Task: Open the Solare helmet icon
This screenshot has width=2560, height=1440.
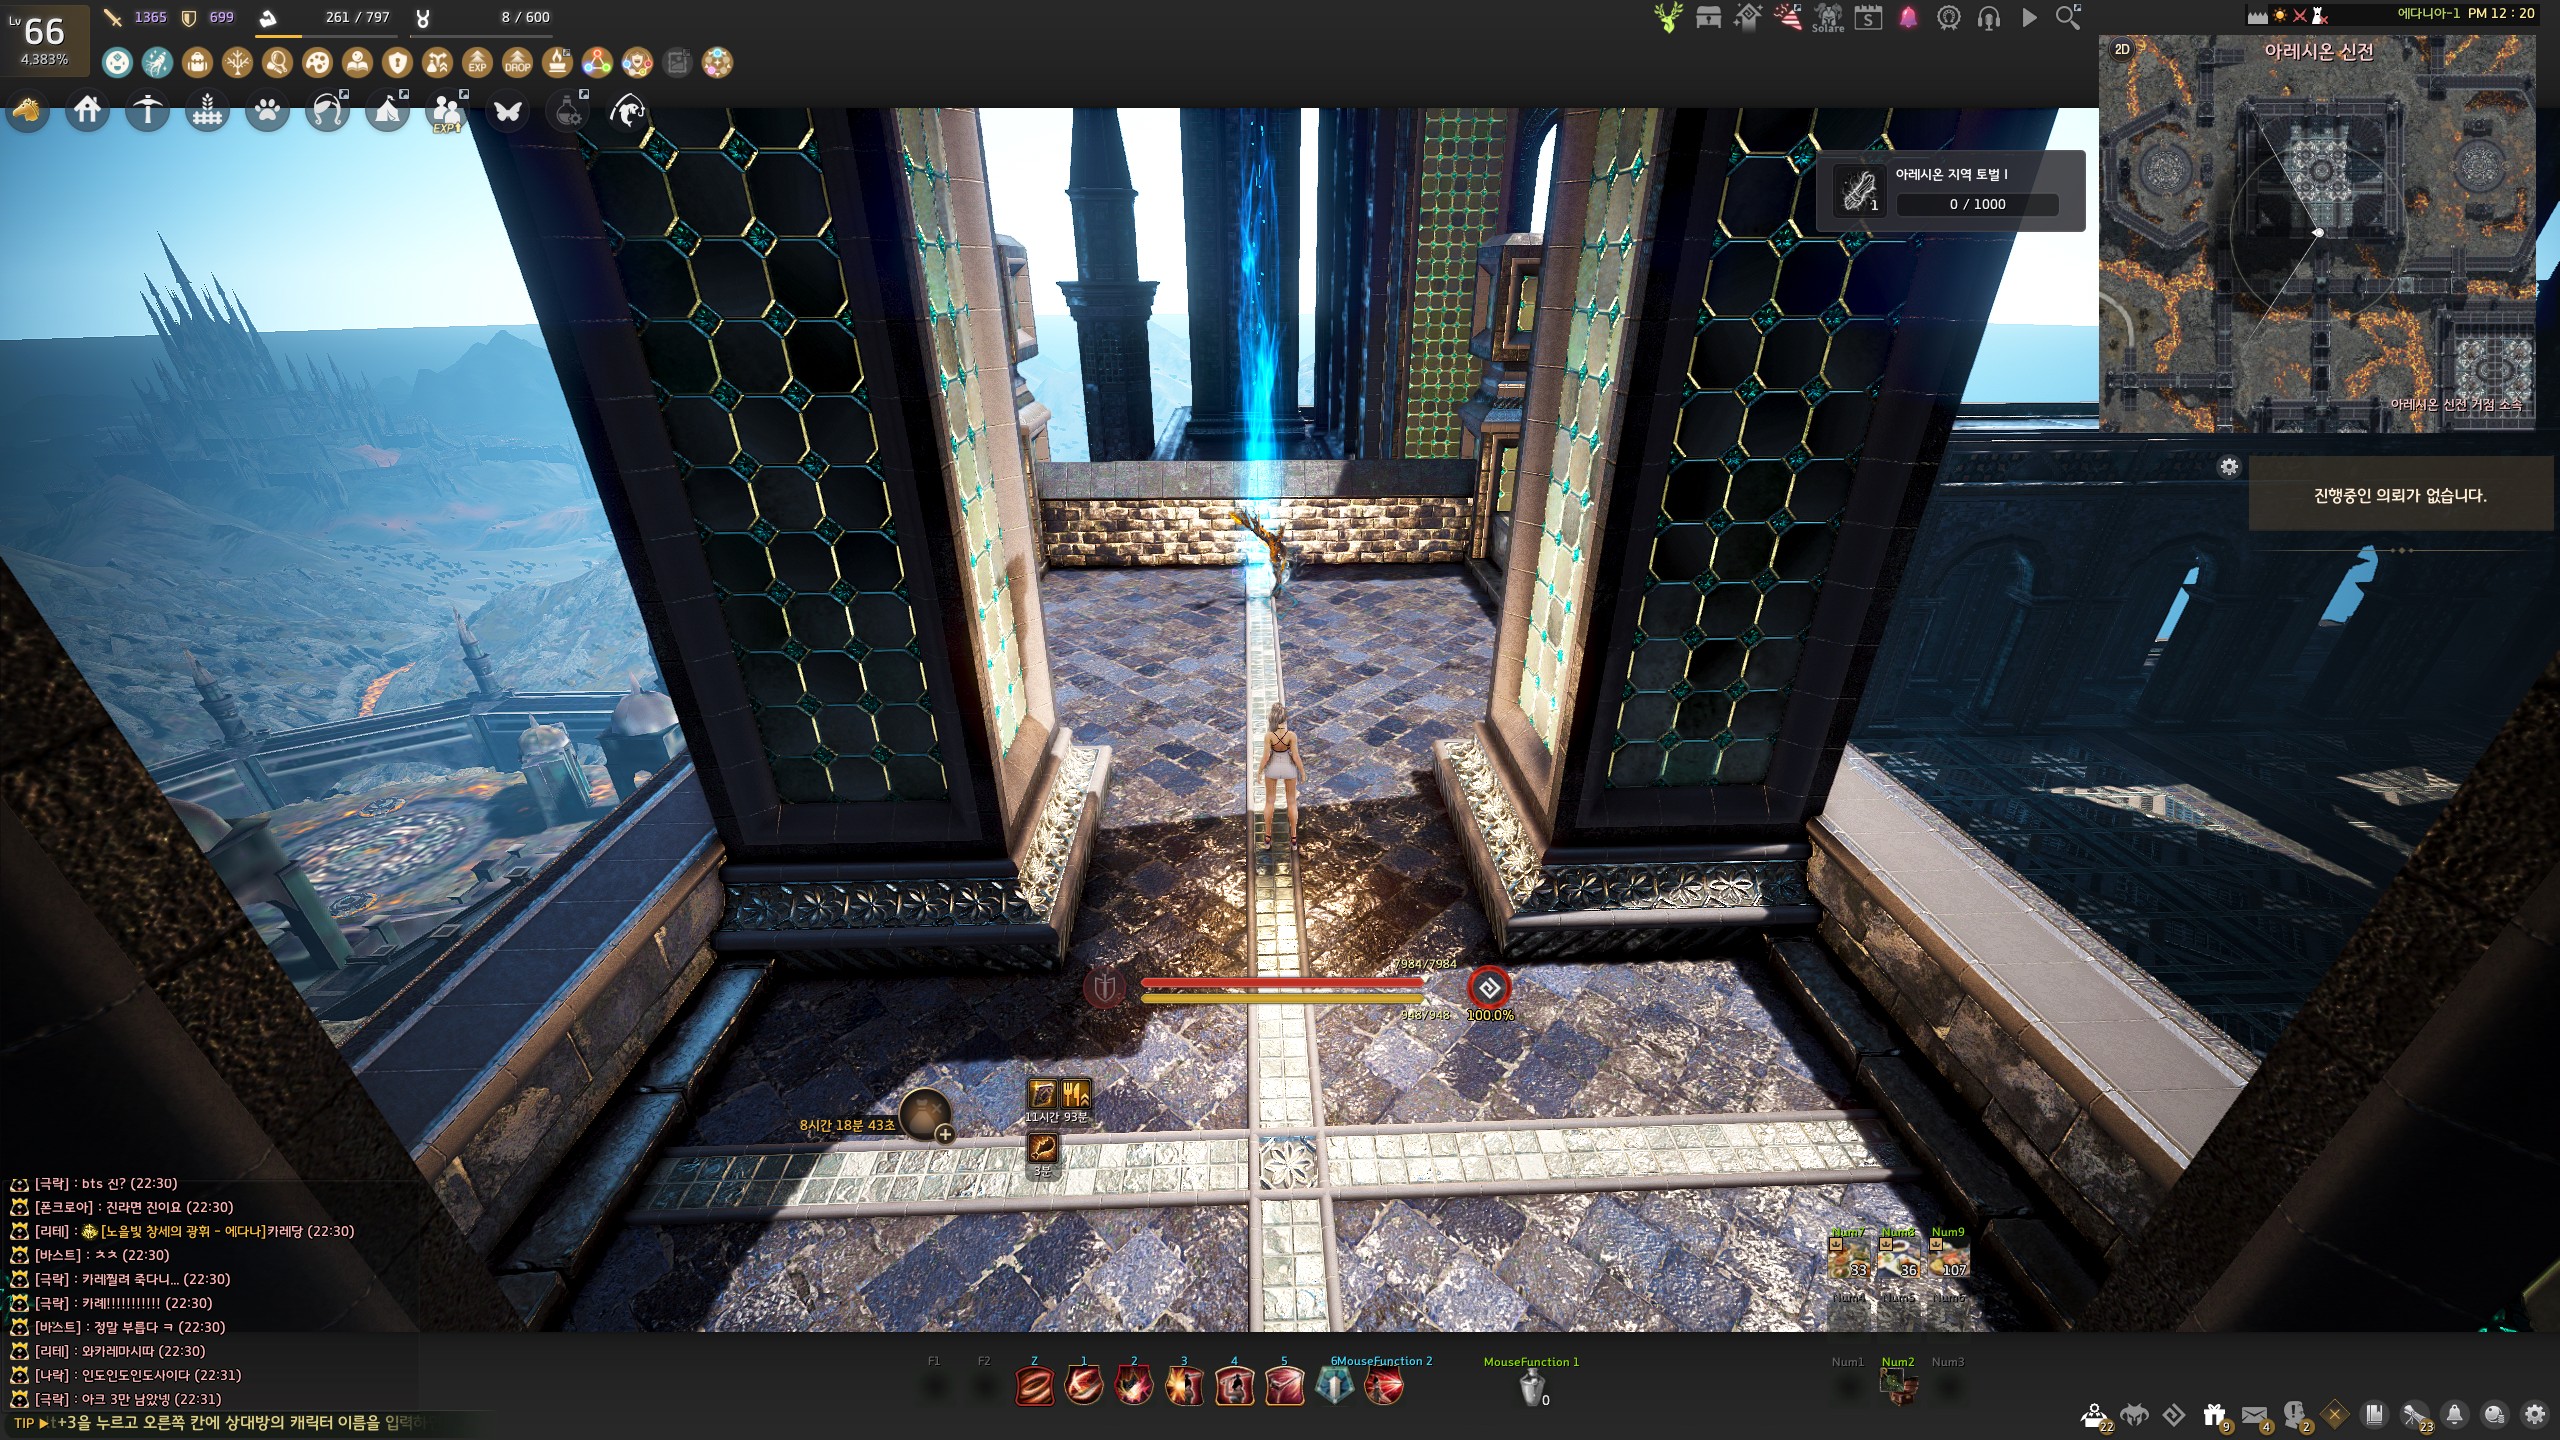Action: pos(1828,18)
